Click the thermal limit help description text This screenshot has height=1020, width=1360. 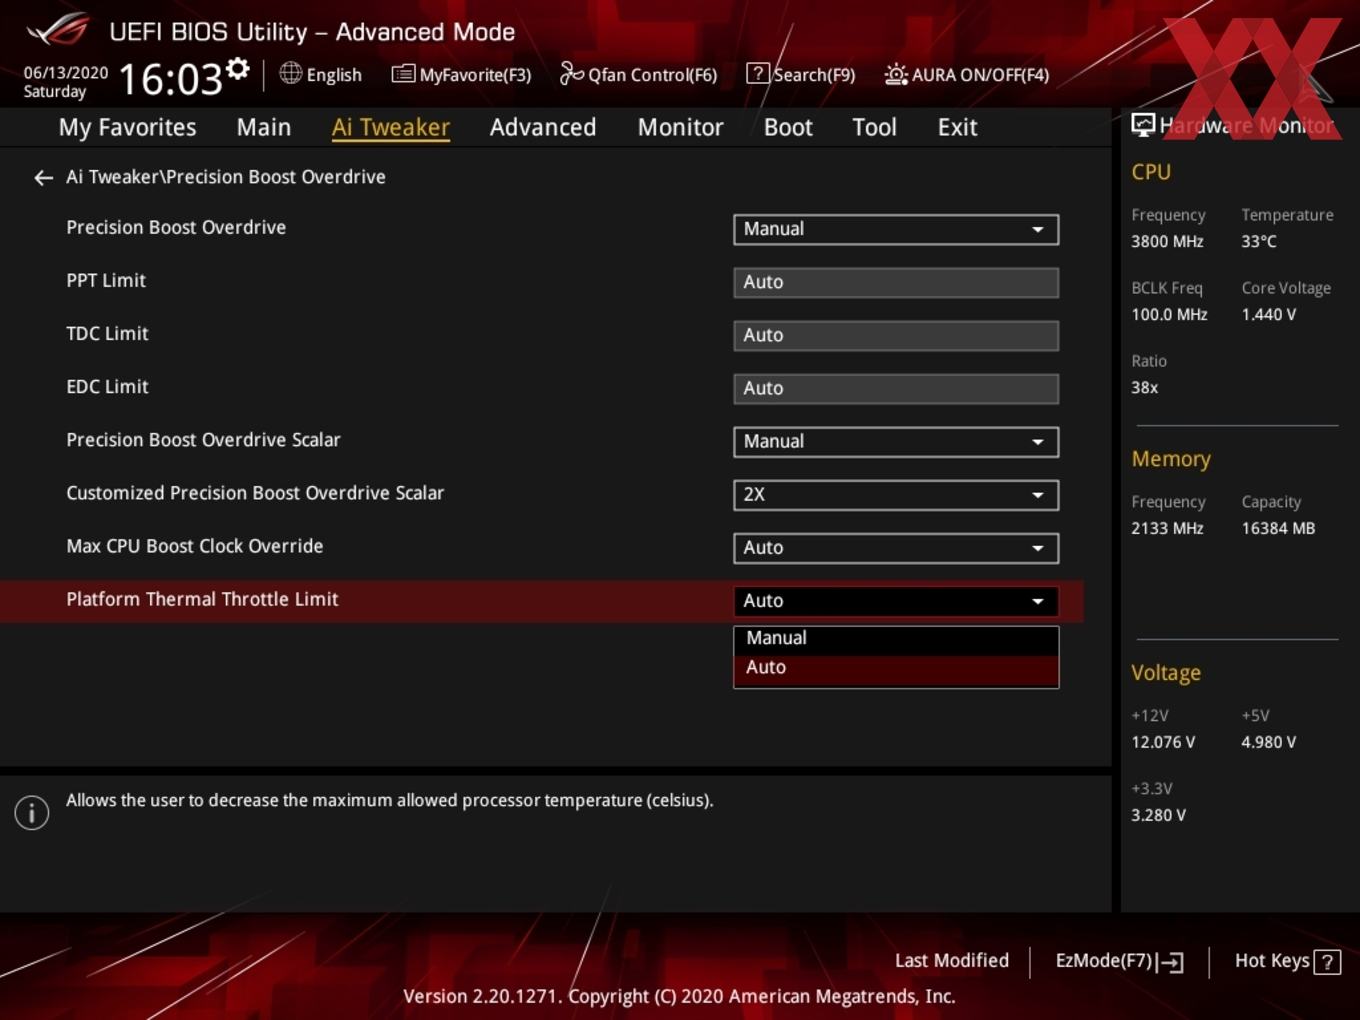390,800
